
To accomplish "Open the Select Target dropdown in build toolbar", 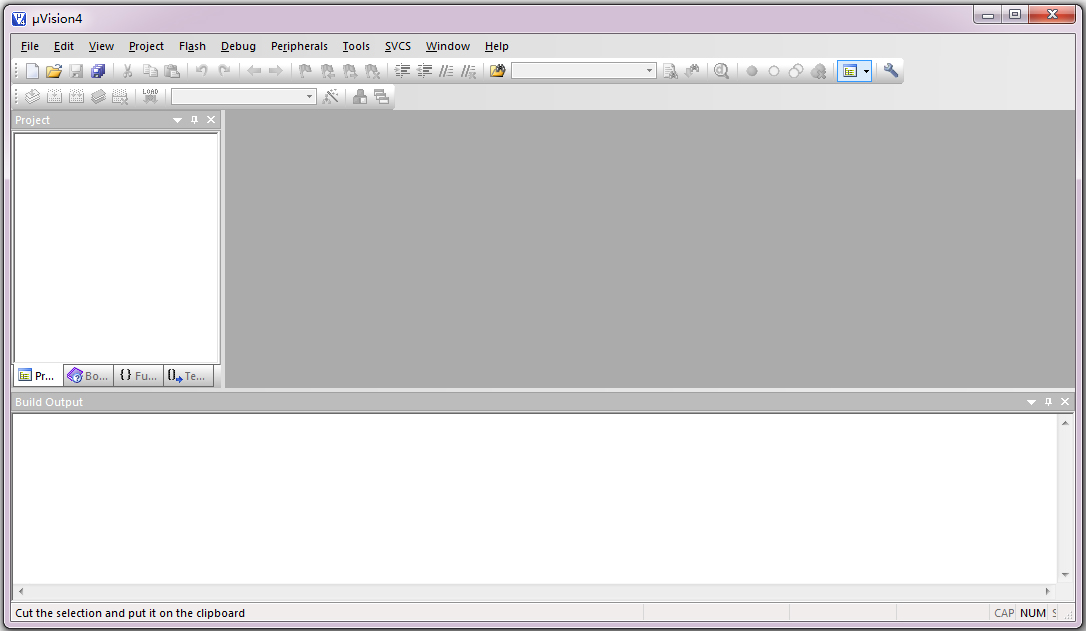I will point(309,96).
